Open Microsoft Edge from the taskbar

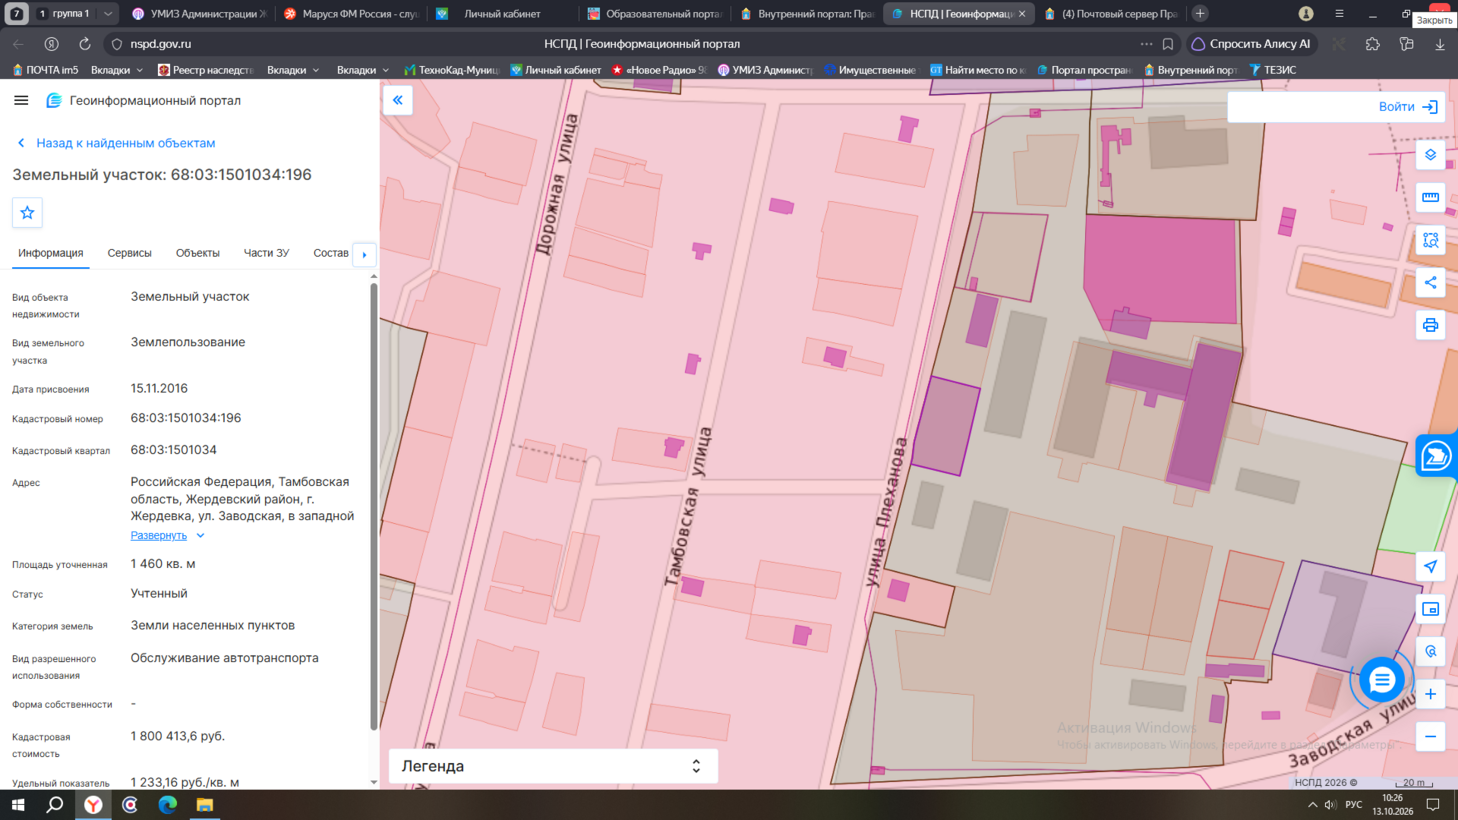pyautogui.click(x=167, y=805)
